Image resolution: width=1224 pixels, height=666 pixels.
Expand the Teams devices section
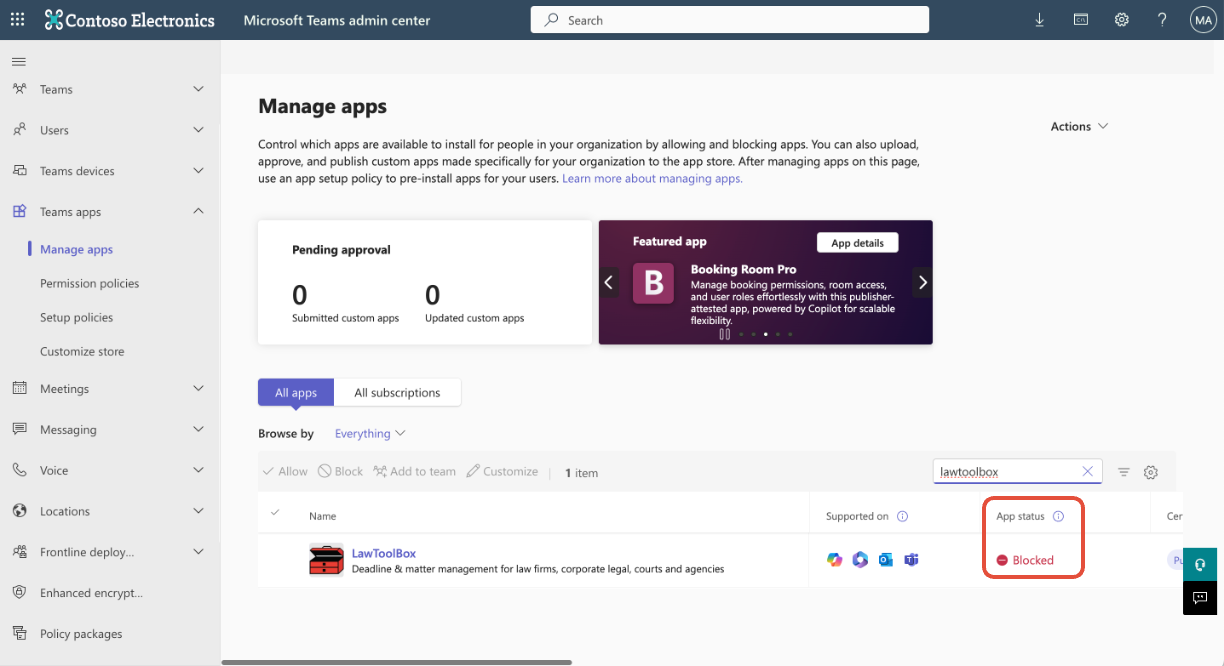point(198,171)
